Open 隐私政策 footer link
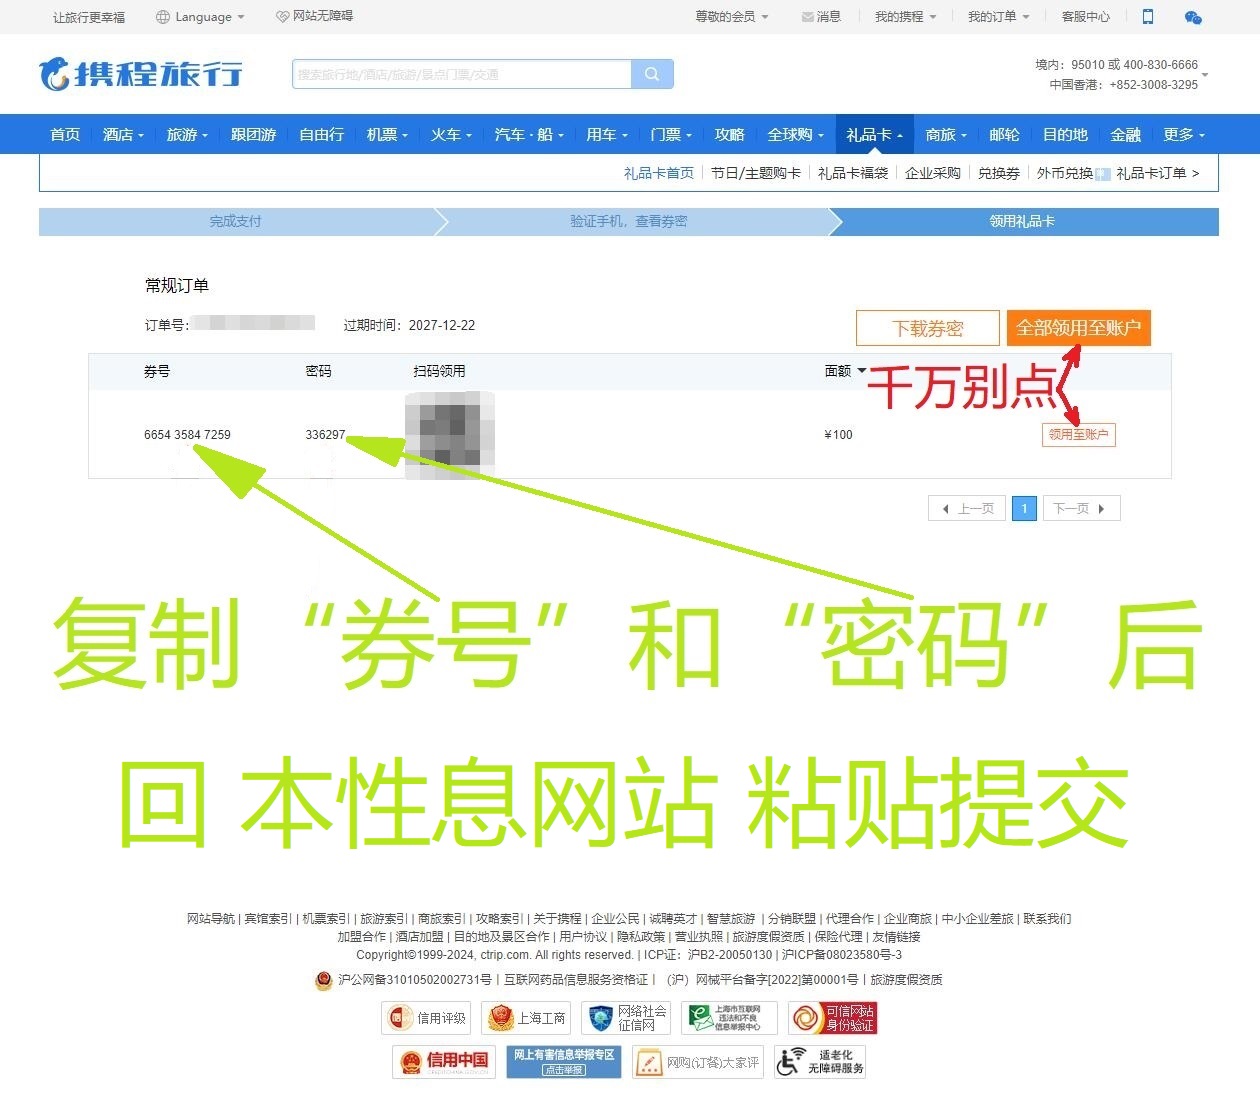Viewport: 1260px width, 1100px height. click(641, 937)
